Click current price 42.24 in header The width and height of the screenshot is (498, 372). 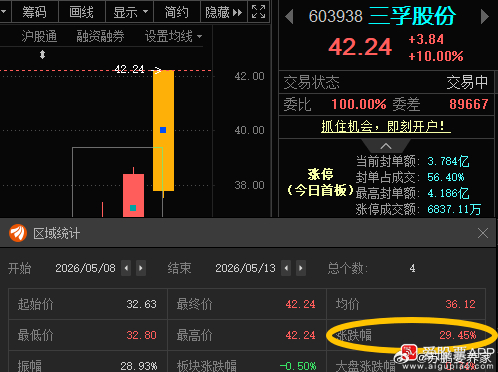tap(360, 47)
